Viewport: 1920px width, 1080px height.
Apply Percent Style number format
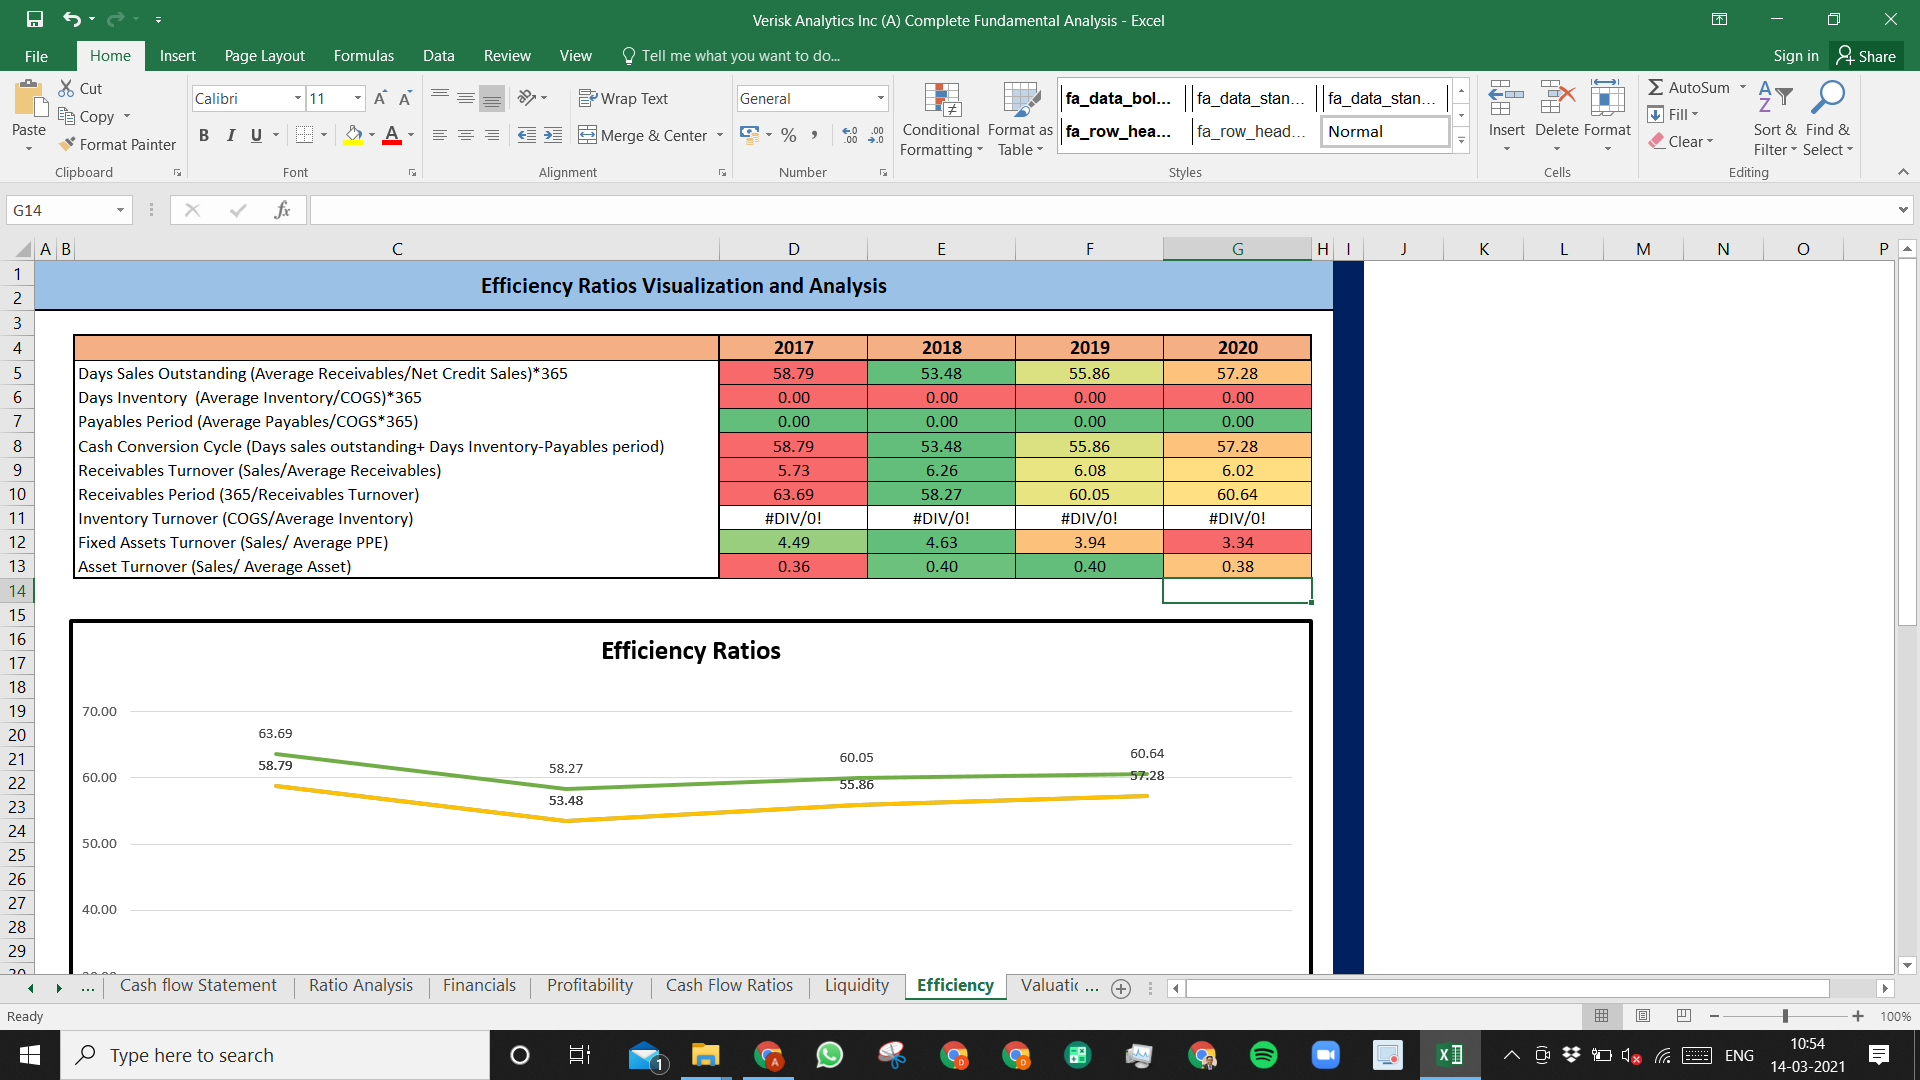point(789,135)
